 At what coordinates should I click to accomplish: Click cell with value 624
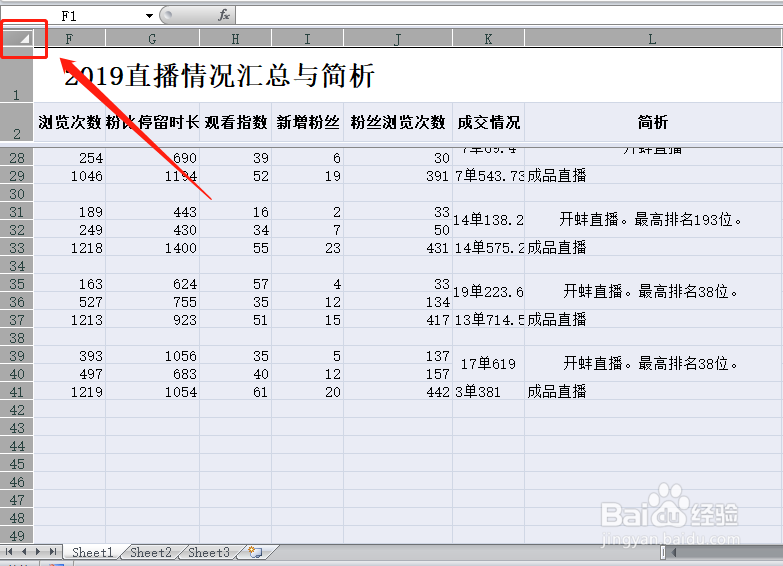tap(152, 284)
